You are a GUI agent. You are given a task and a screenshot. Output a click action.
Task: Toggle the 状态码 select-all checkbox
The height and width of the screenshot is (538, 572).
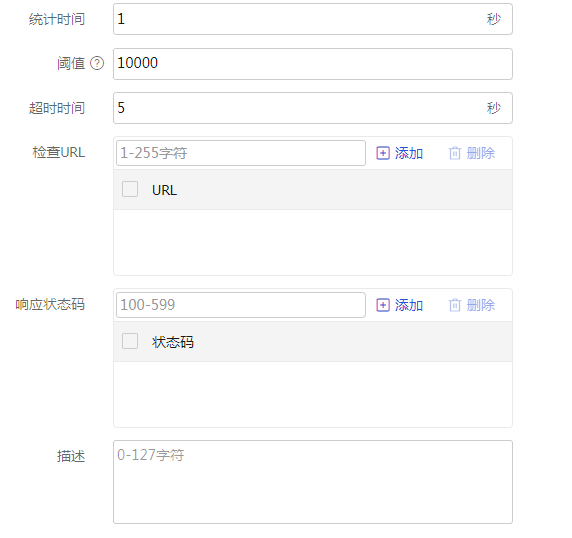(x=130, y=341)
